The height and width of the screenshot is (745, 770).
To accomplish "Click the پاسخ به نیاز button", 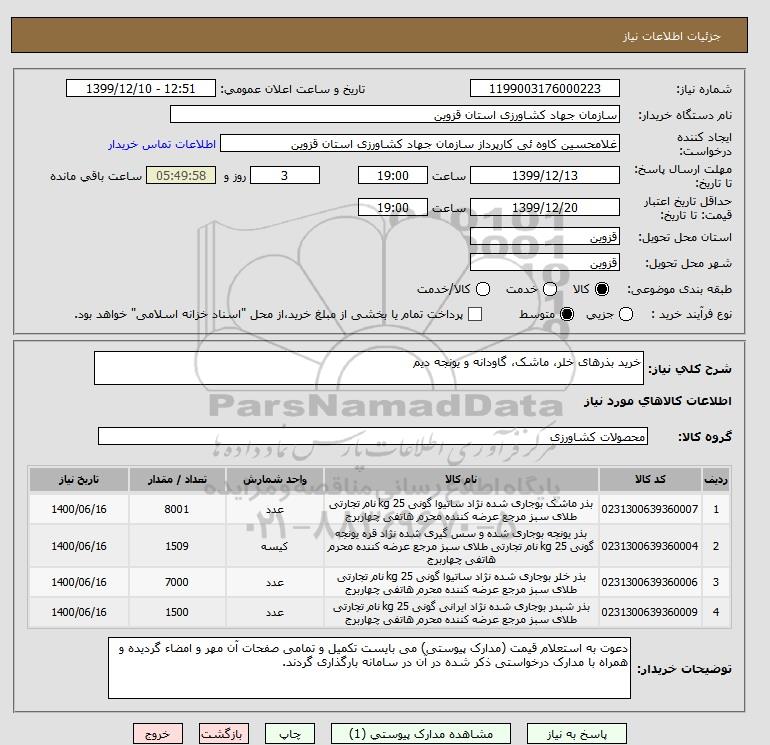I will tap(577, 734).
